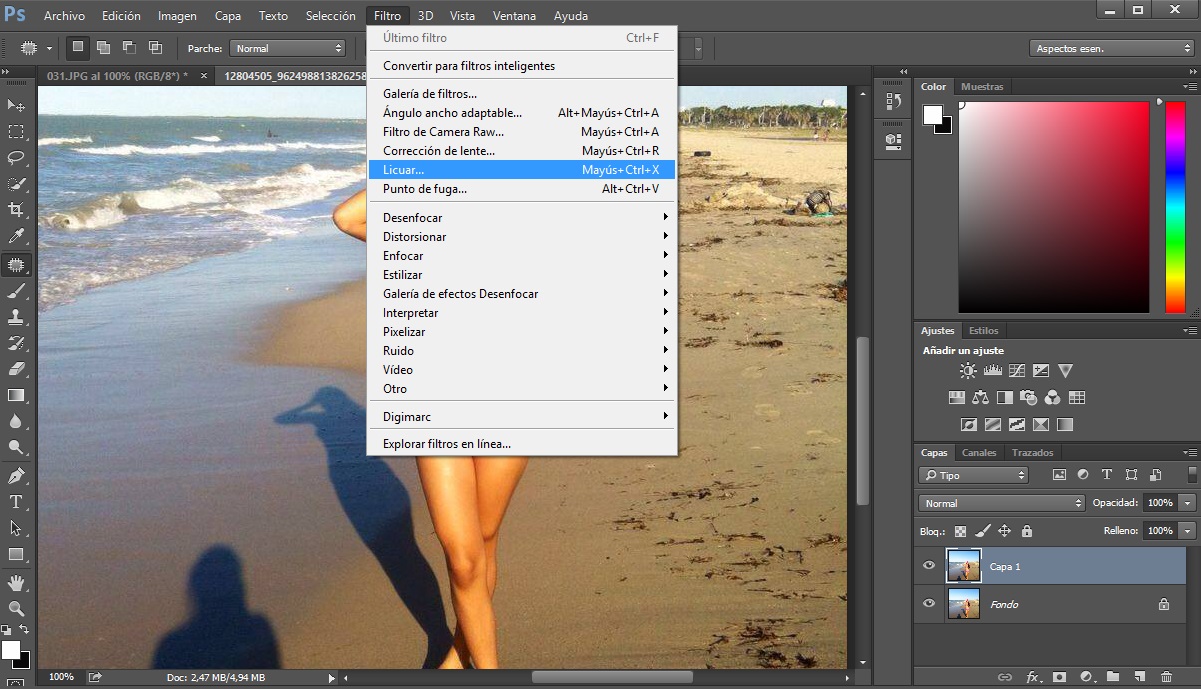Viewport: 1201px width, 689px height.
Task: Hide the Capa 1 layer
Action: coord(929,566)
